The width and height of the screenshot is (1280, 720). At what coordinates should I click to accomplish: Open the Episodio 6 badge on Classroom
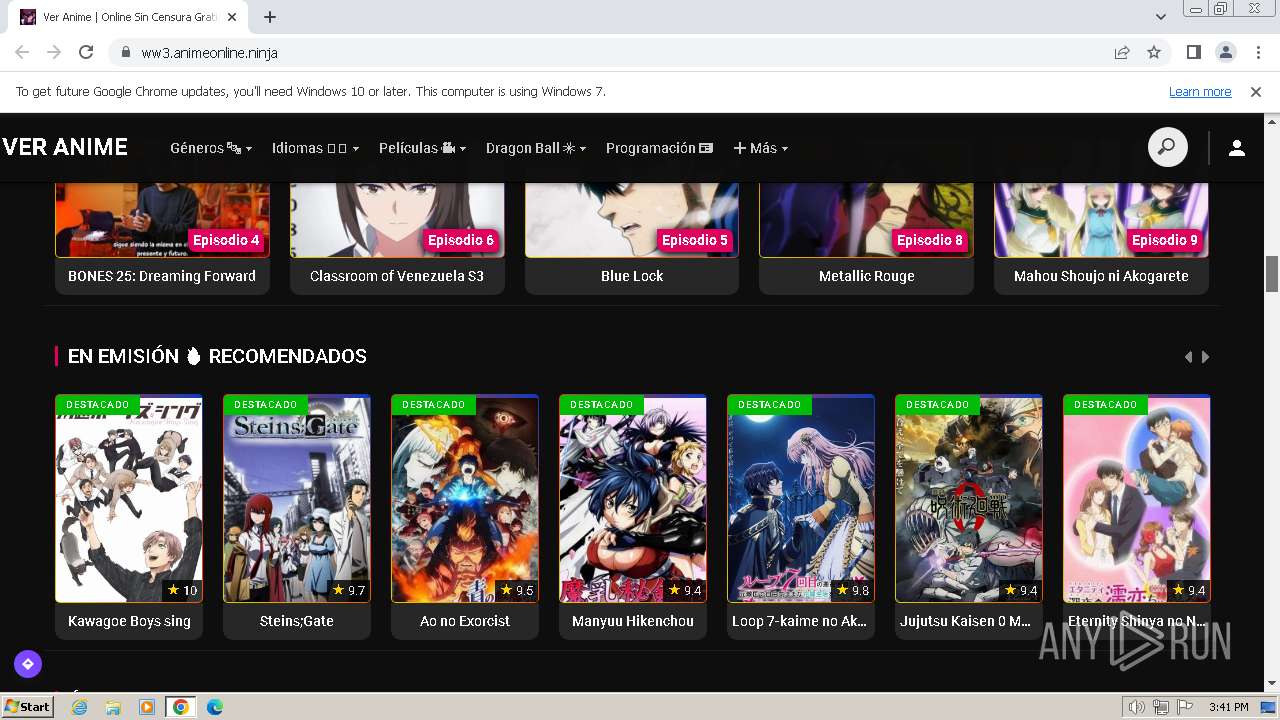coord(461,240)
